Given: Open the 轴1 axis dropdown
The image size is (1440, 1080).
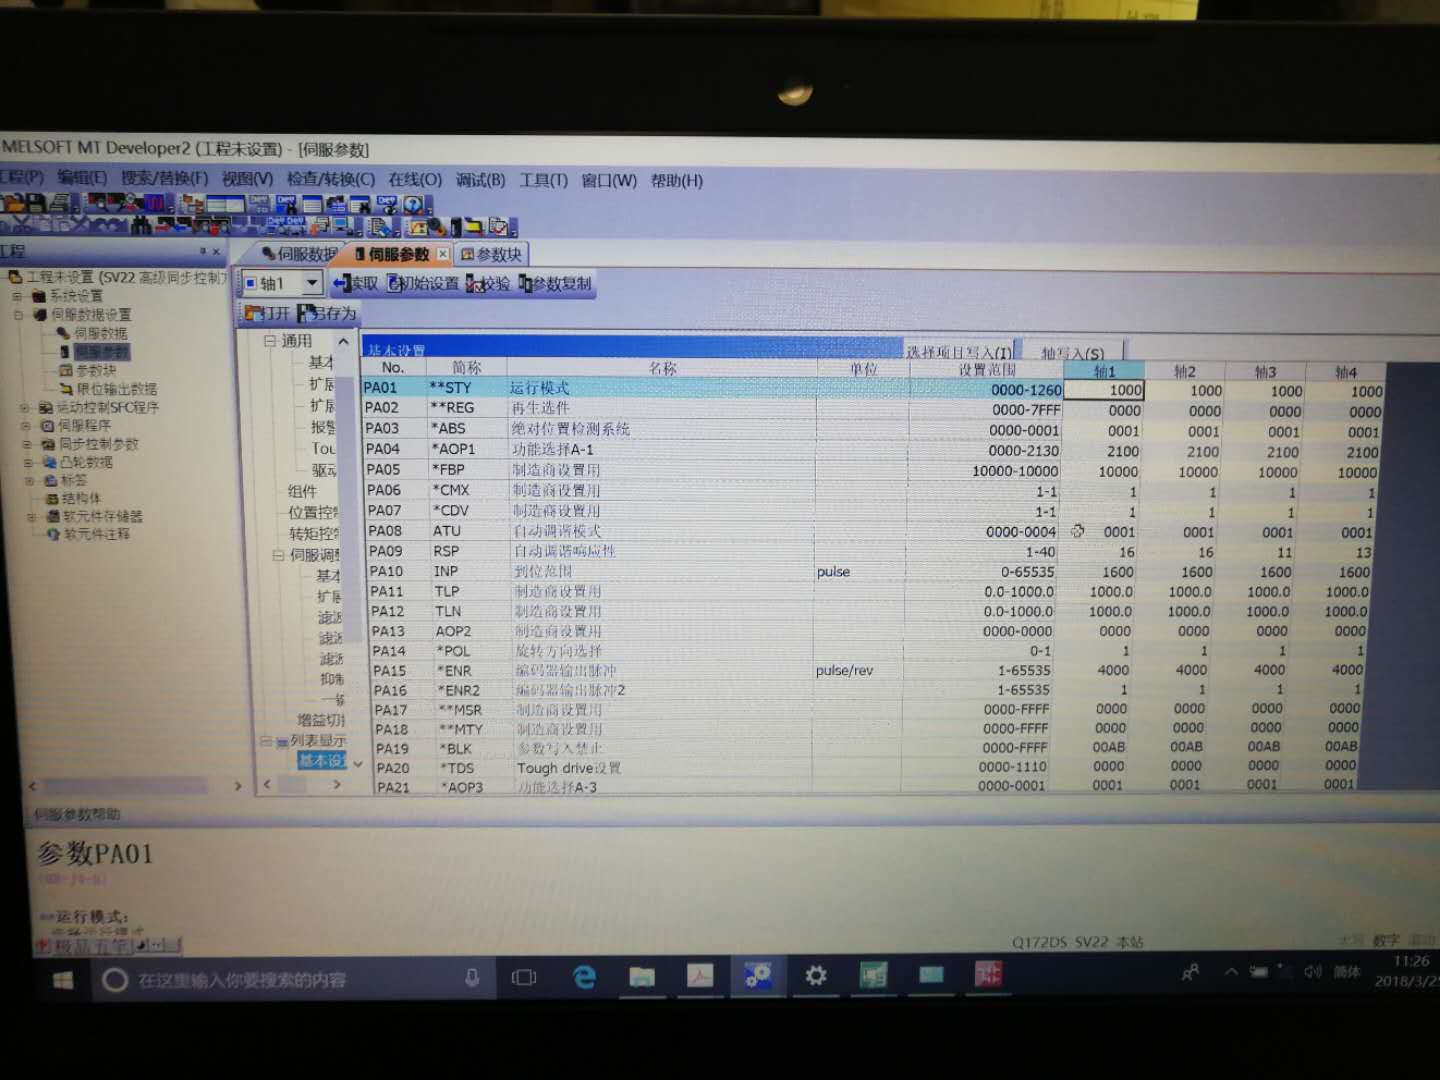Looking at the screenshot, I should pos(312,284).
